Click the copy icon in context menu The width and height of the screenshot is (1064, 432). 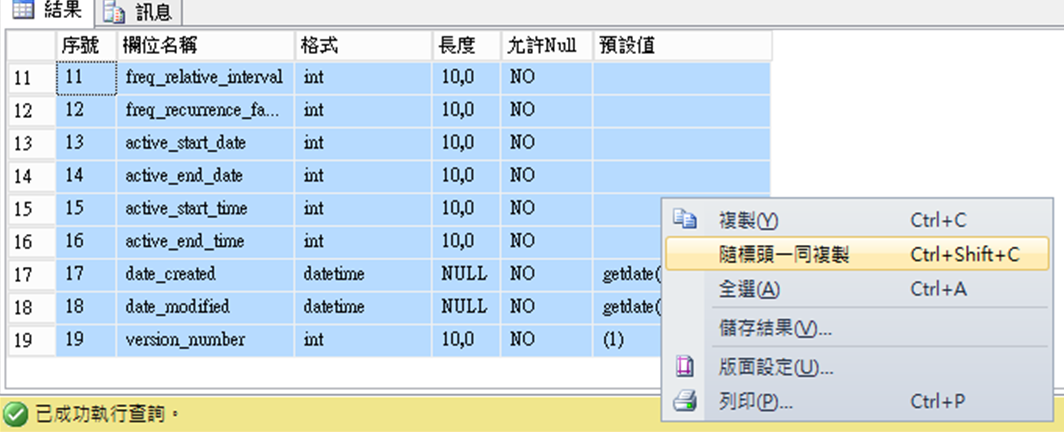685,220
